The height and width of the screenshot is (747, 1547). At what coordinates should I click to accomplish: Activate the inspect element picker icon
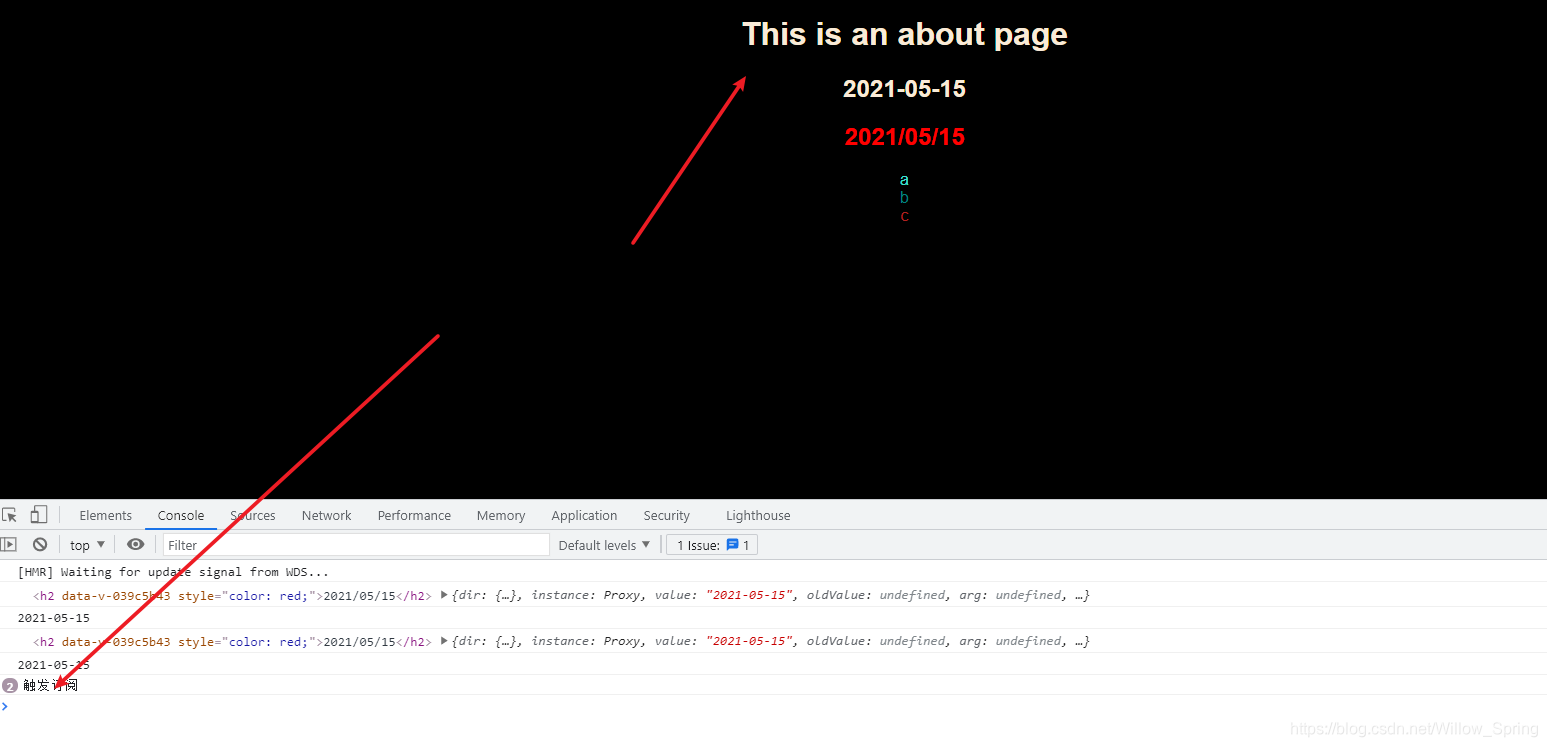(10, 515)
